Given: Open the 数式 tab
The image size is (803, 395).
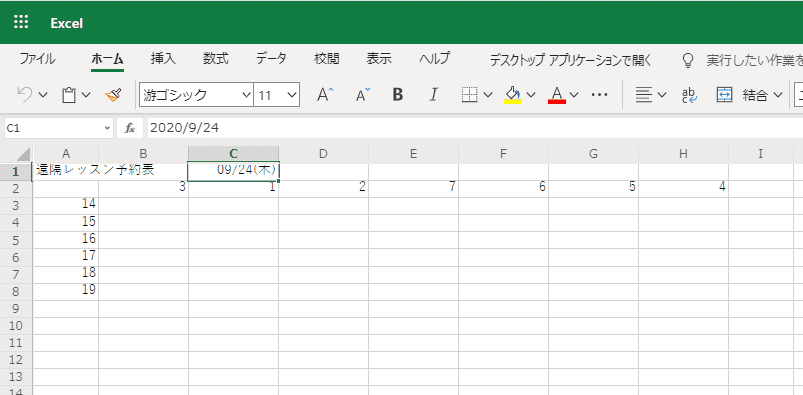Looking at the screenshot, I should (x=216, y=59).
